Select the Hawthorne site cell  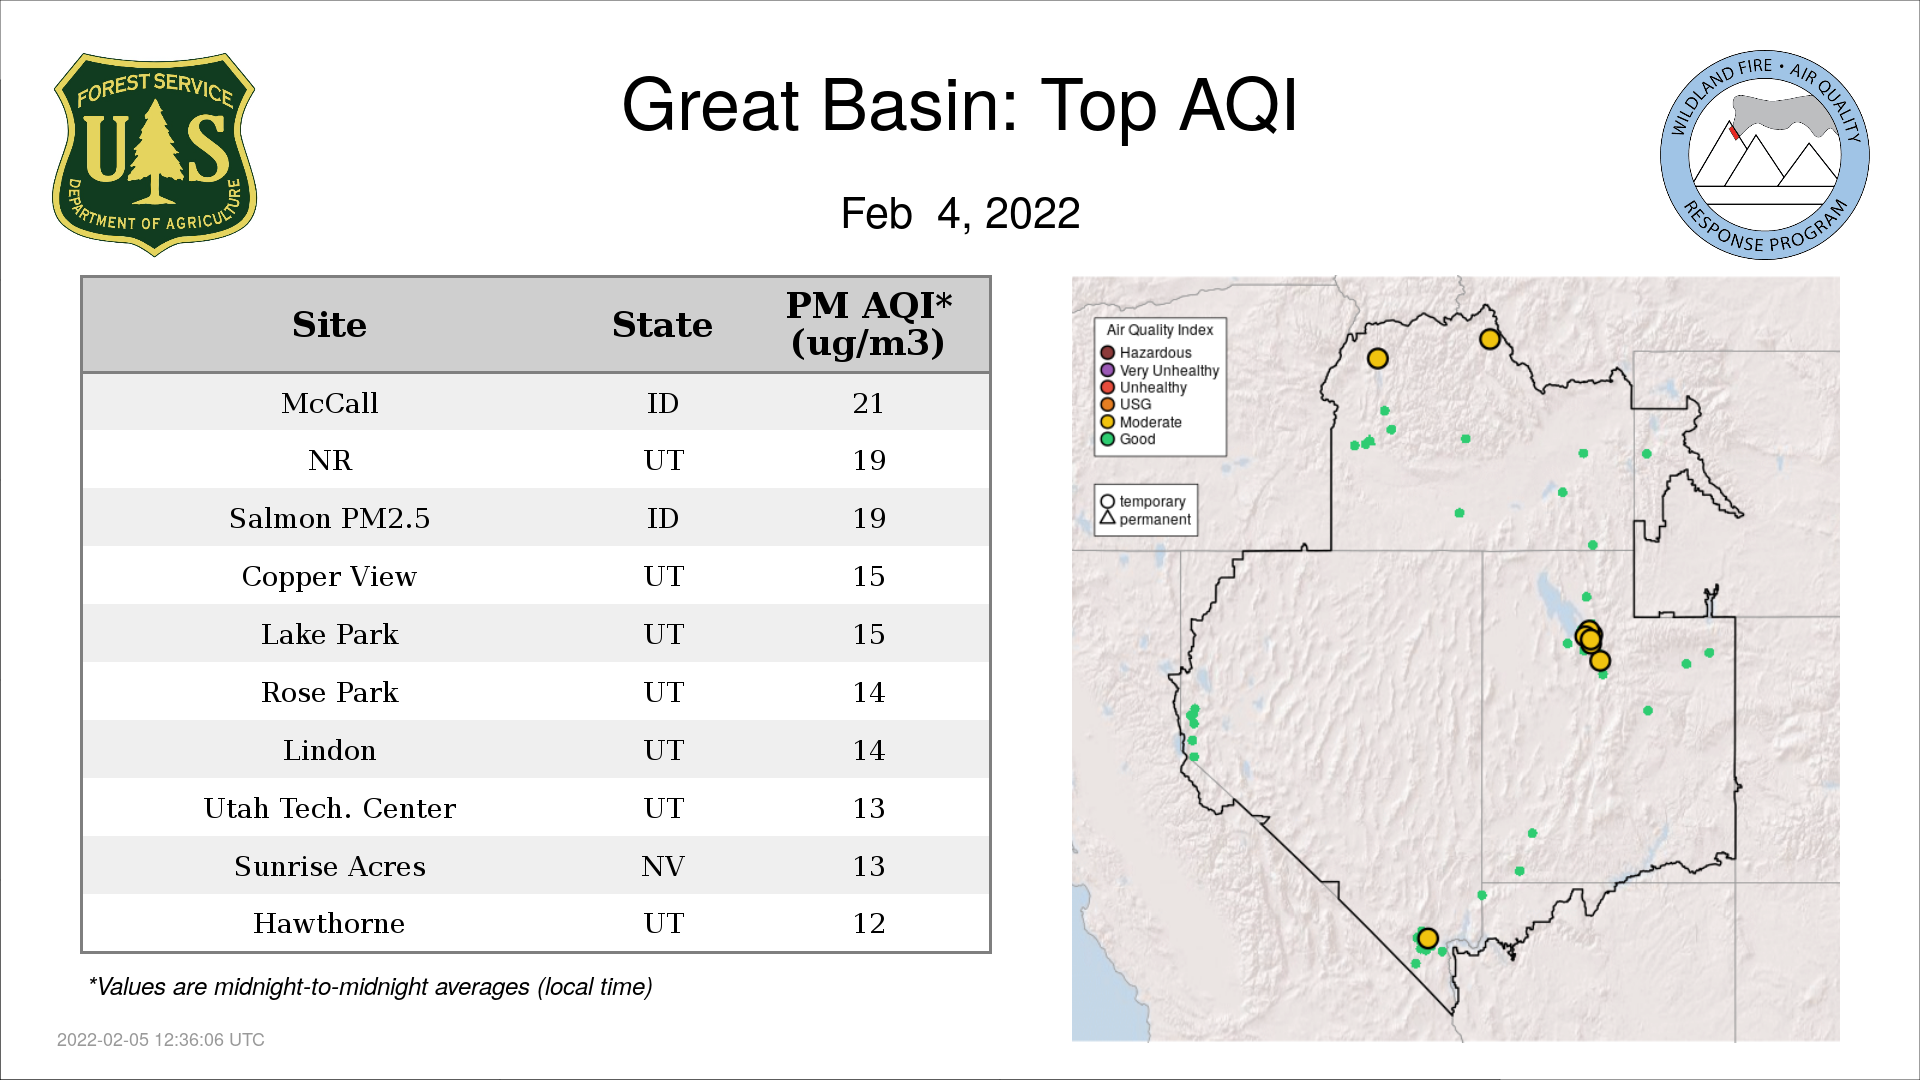[x=329, y=923]
